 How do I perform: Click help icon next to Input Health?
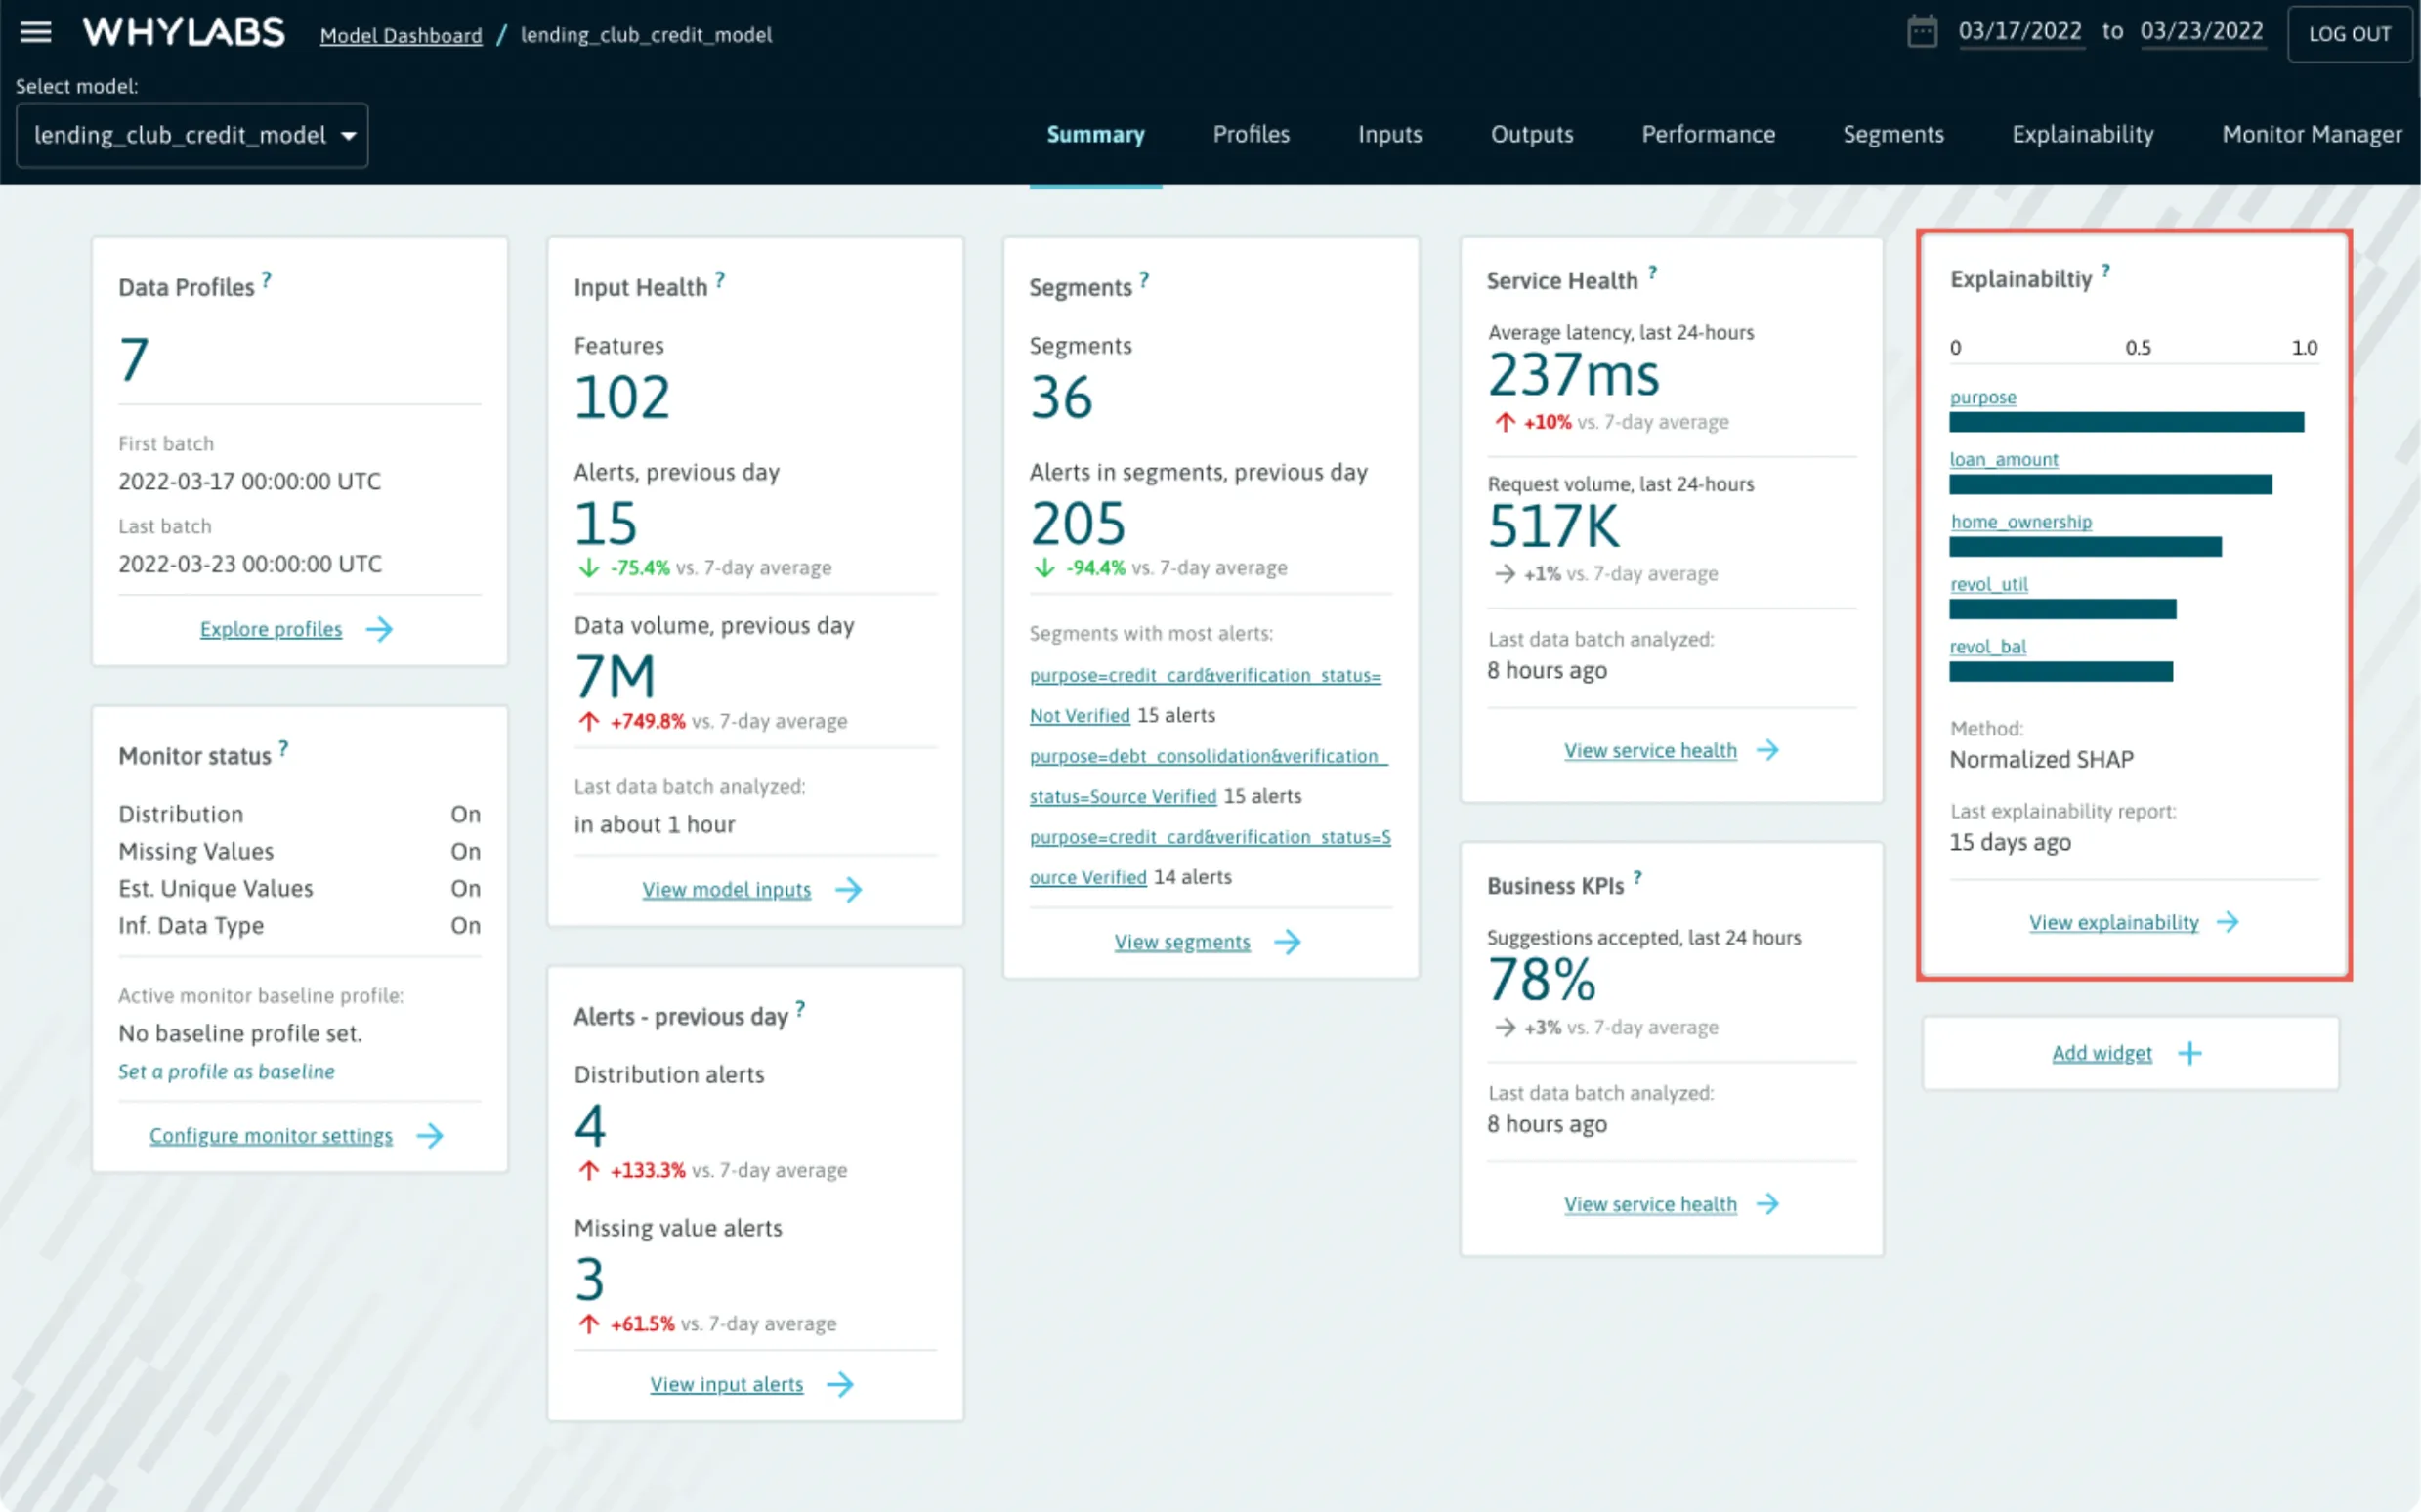coord(720,280)
